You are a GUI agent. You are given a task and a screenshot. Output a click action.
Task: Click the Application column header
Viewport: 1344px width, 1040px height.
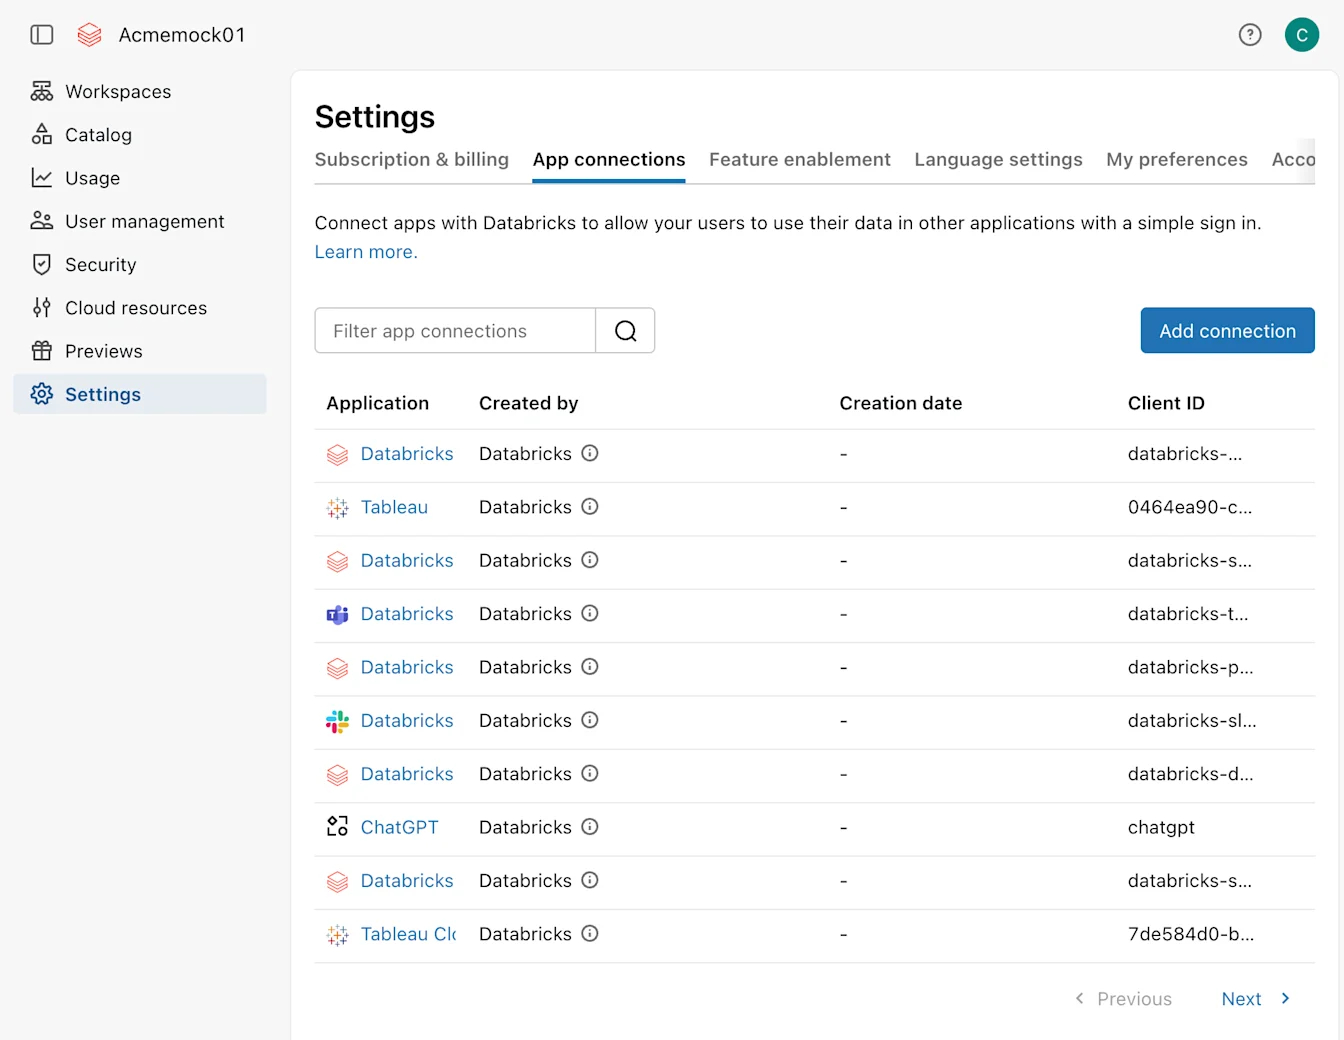[377, 403]
